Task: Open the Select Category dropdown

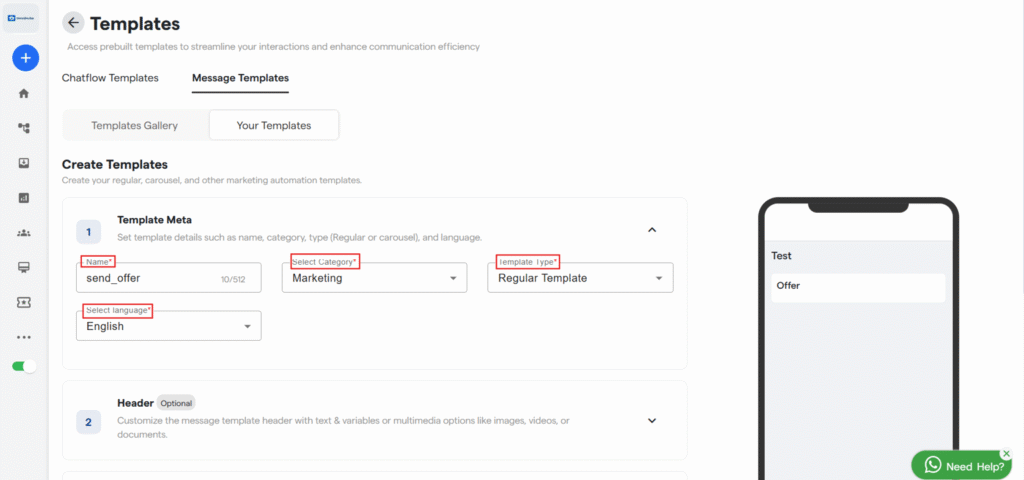Action: [374, 278]
